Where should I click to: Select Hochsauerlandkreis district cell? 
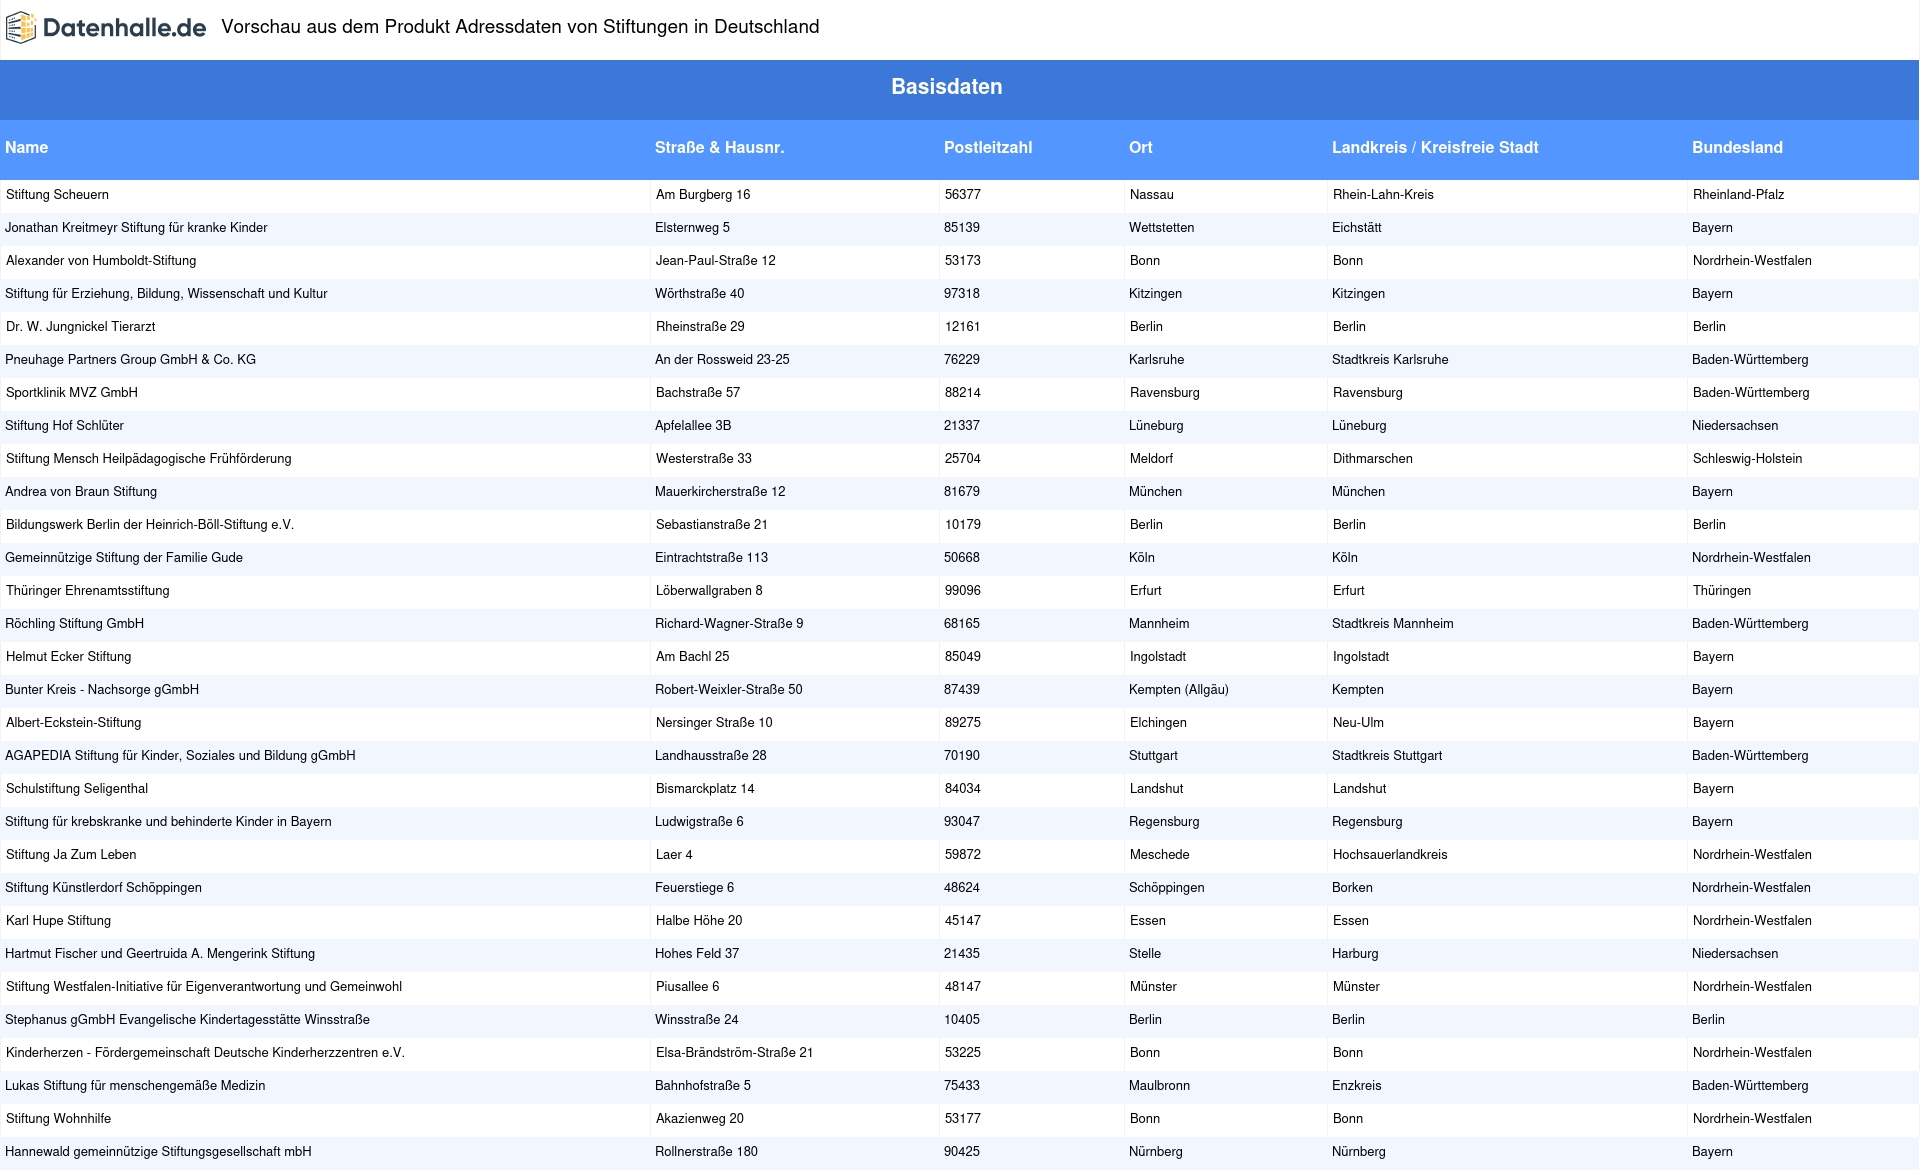click(x=1390, y=855)
